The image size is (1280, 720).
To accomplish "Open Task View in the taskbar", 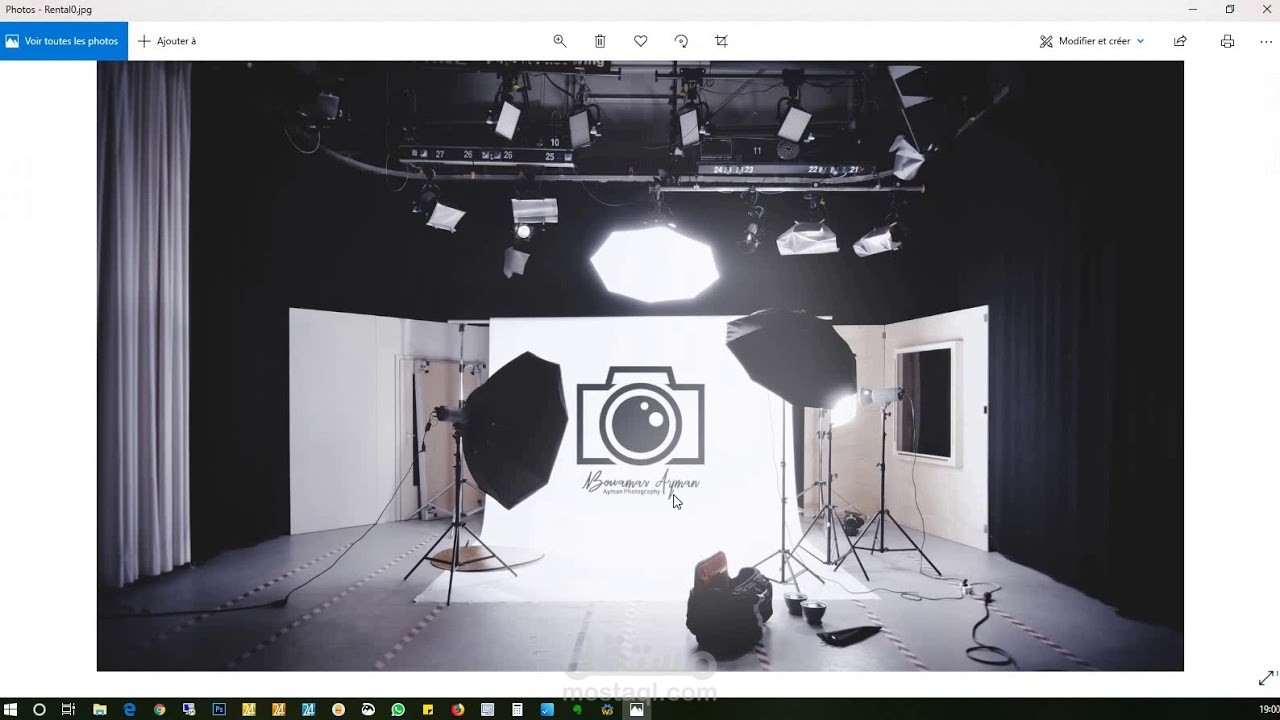I will pyautogui.click(x=68, y=710).
